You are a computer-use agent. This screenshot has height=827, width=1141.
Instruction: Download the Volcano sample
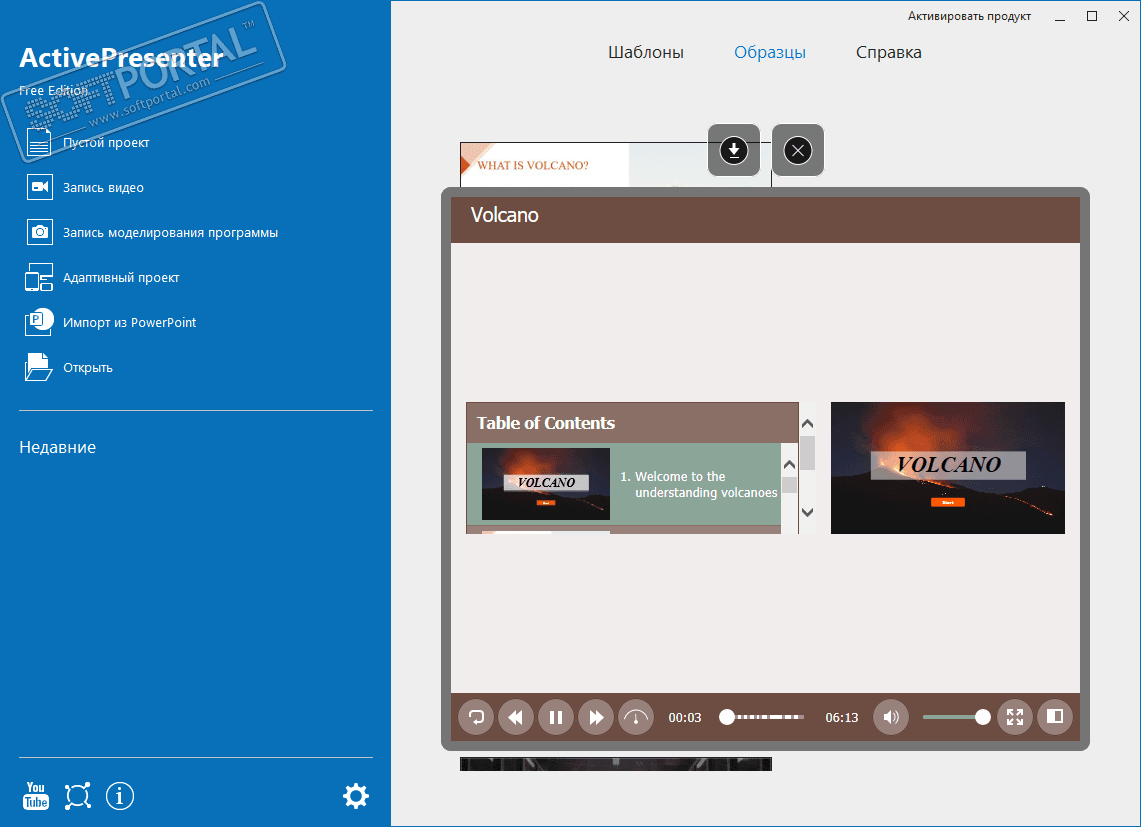click(734, 150)
